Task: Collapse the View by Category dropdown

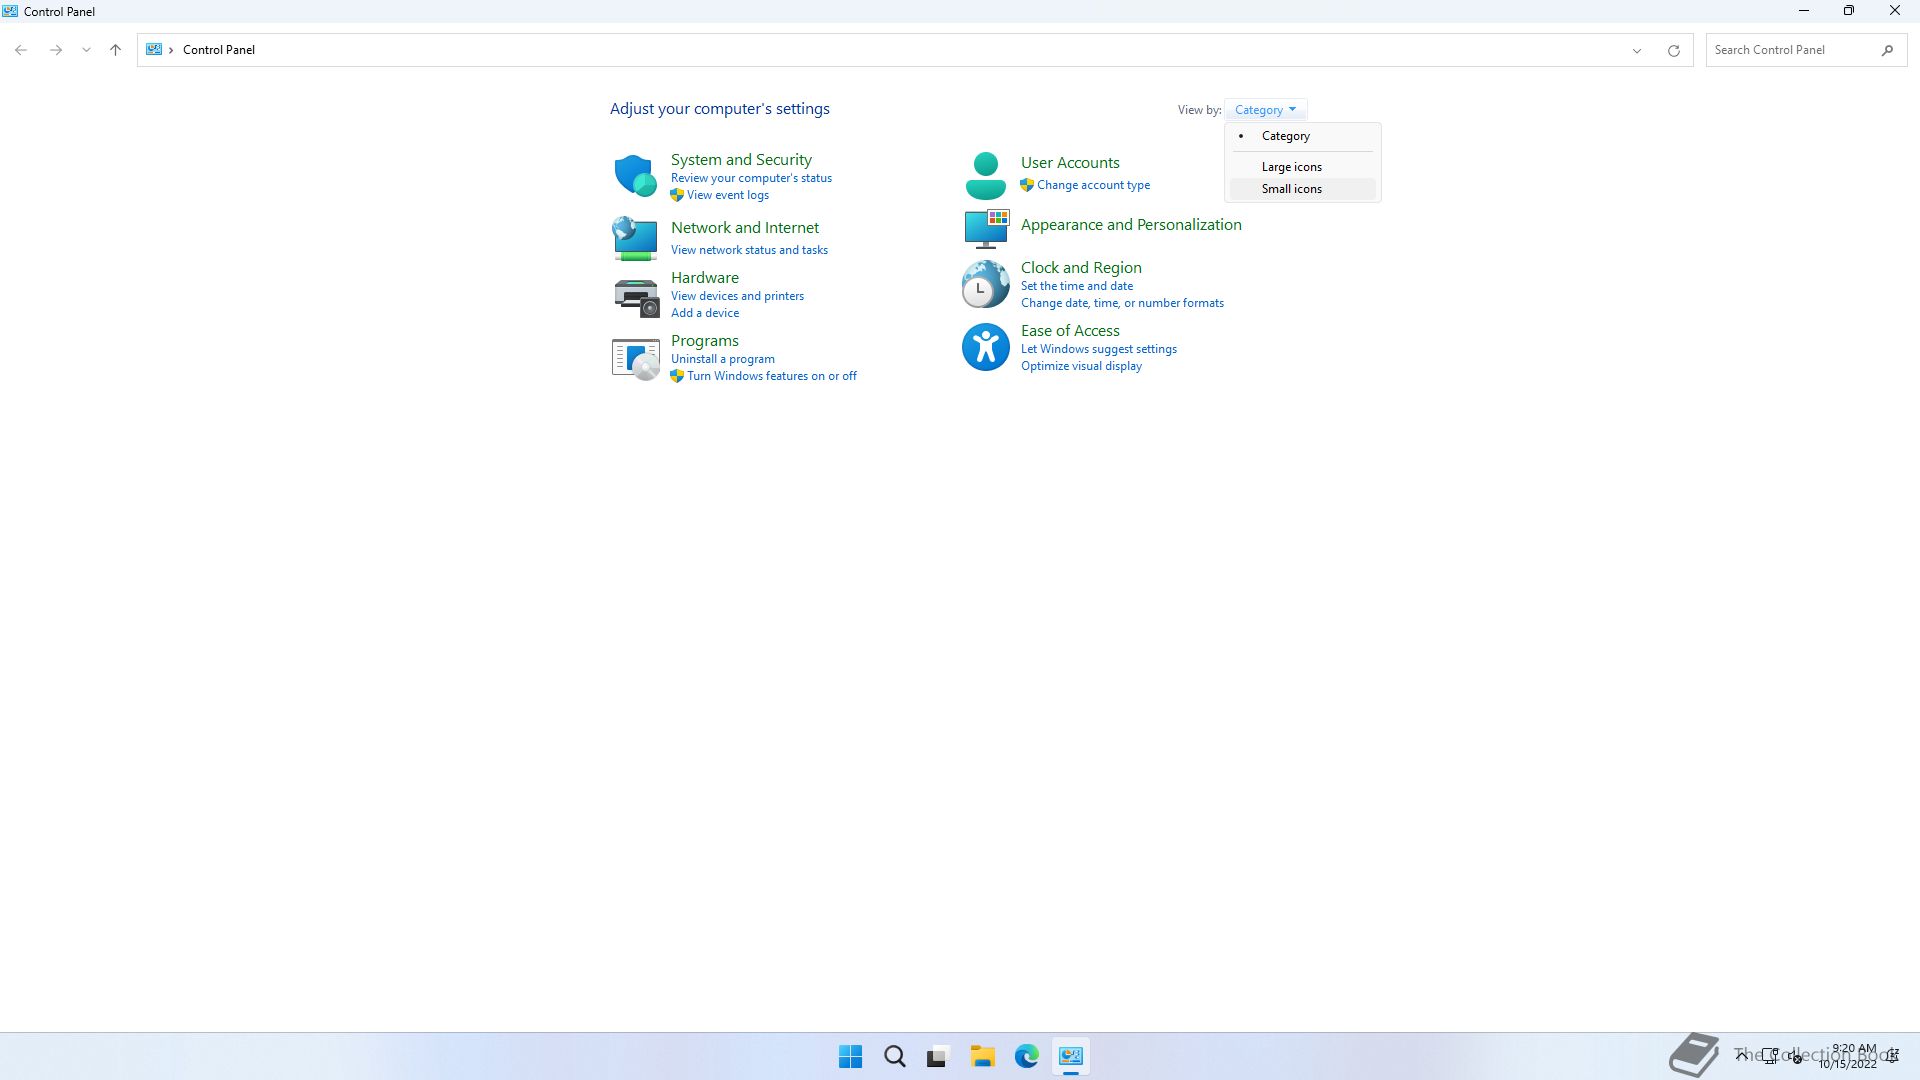Action: click(x=1265, y=110)
